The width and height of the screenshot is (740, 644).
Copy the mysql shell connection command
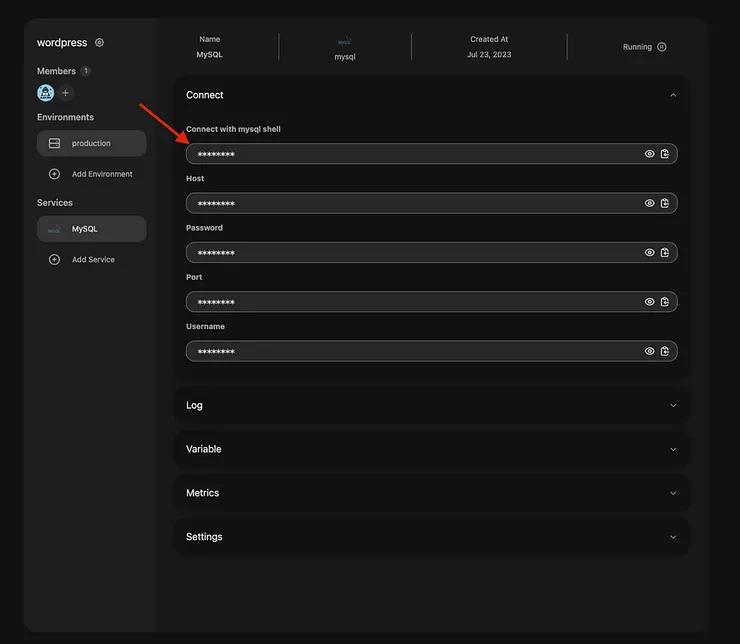665,154
